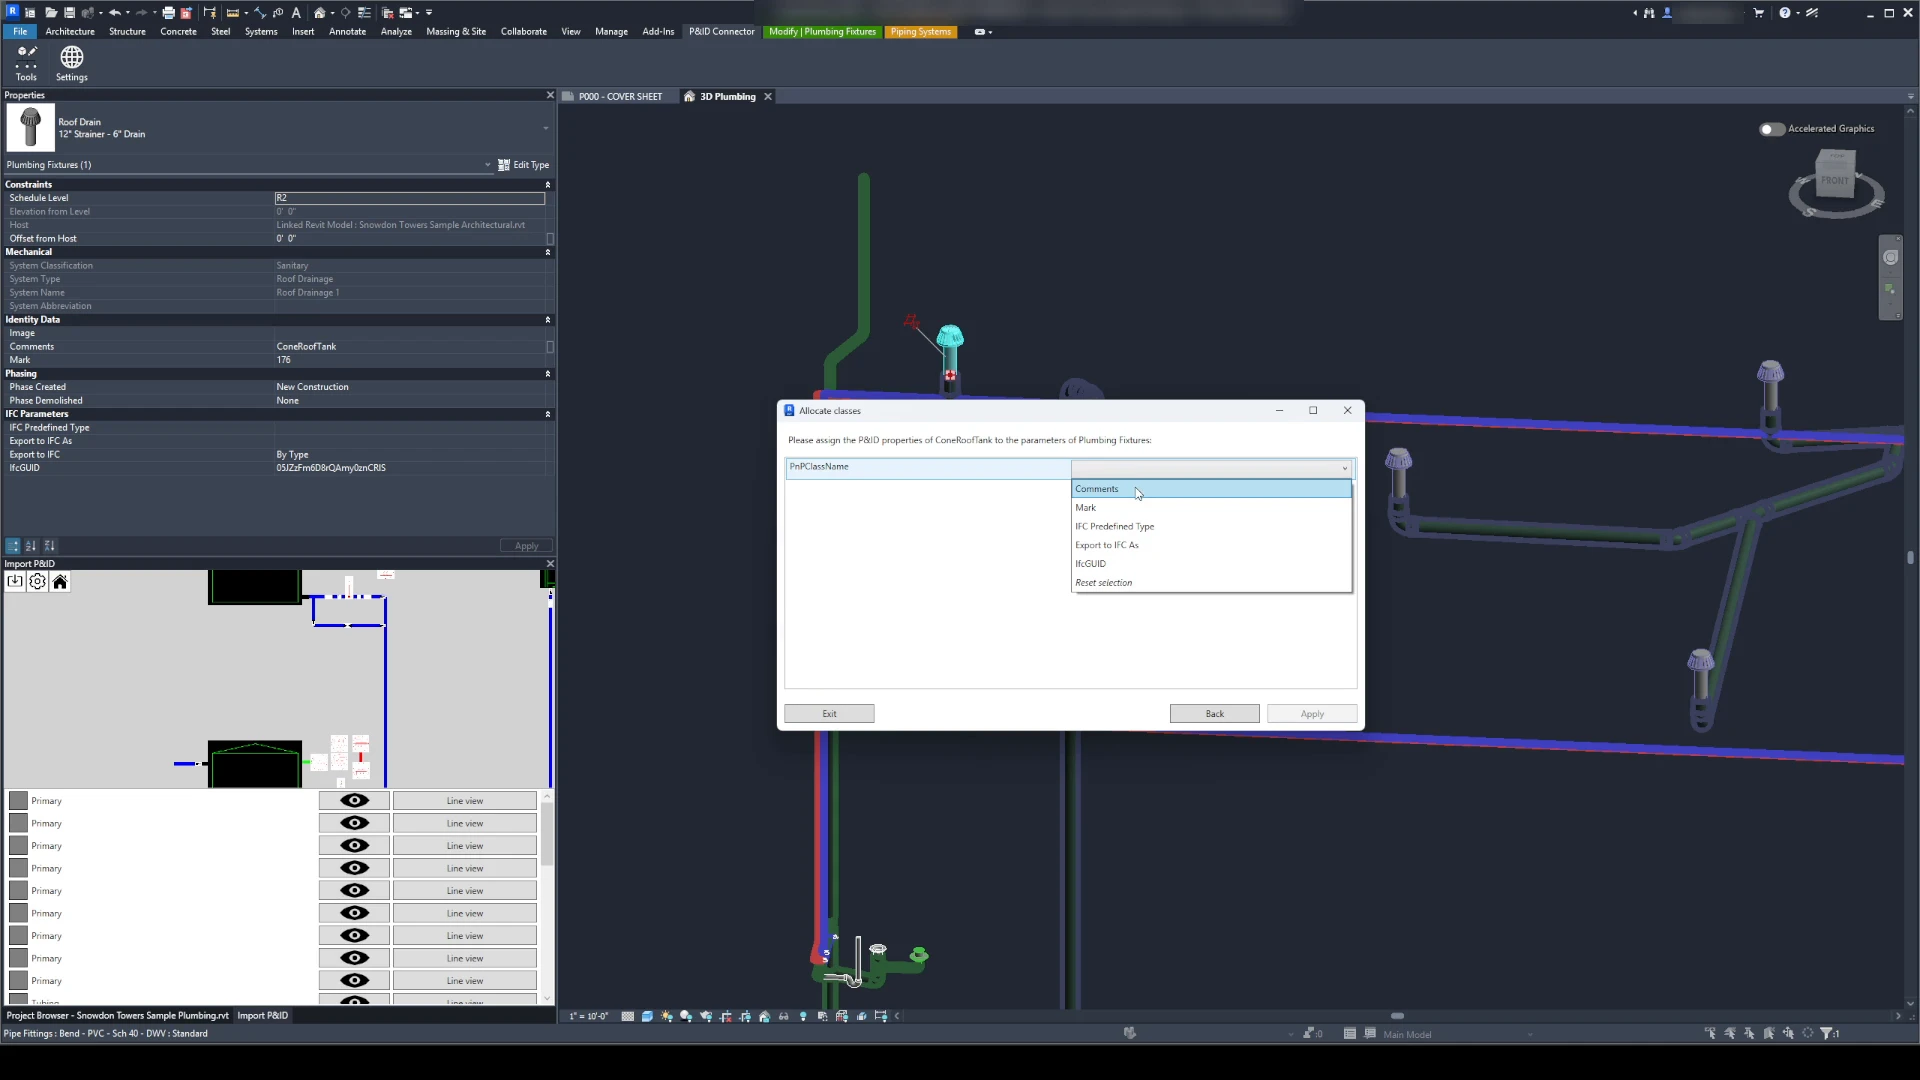Click the ViewCube FRONT face
Screen dimensions: 1920x1080
pos(1835,180)
